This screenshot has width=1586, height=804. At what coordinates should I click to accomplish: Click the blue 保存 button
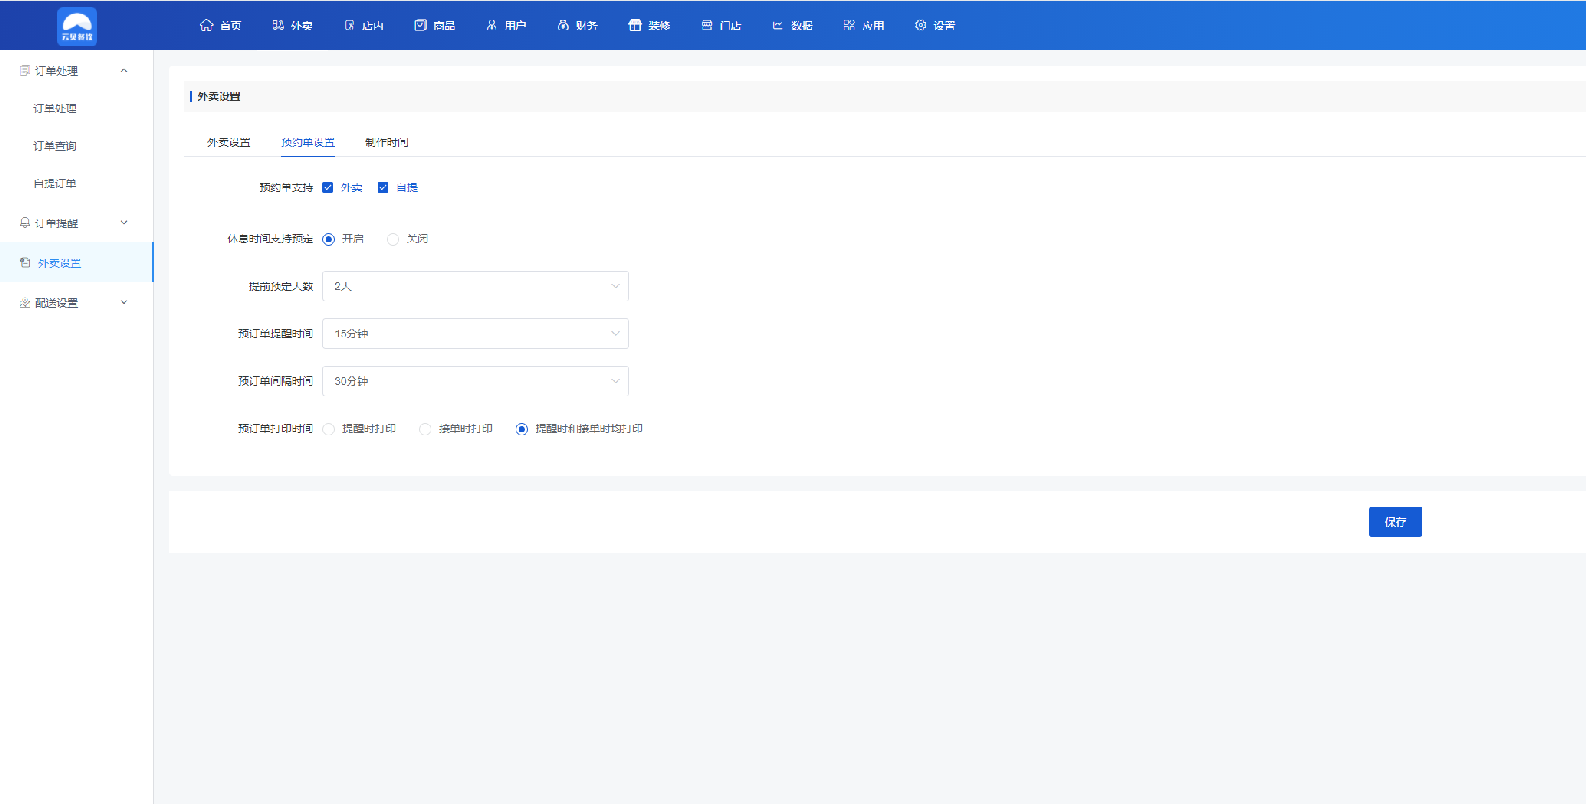1395,522
